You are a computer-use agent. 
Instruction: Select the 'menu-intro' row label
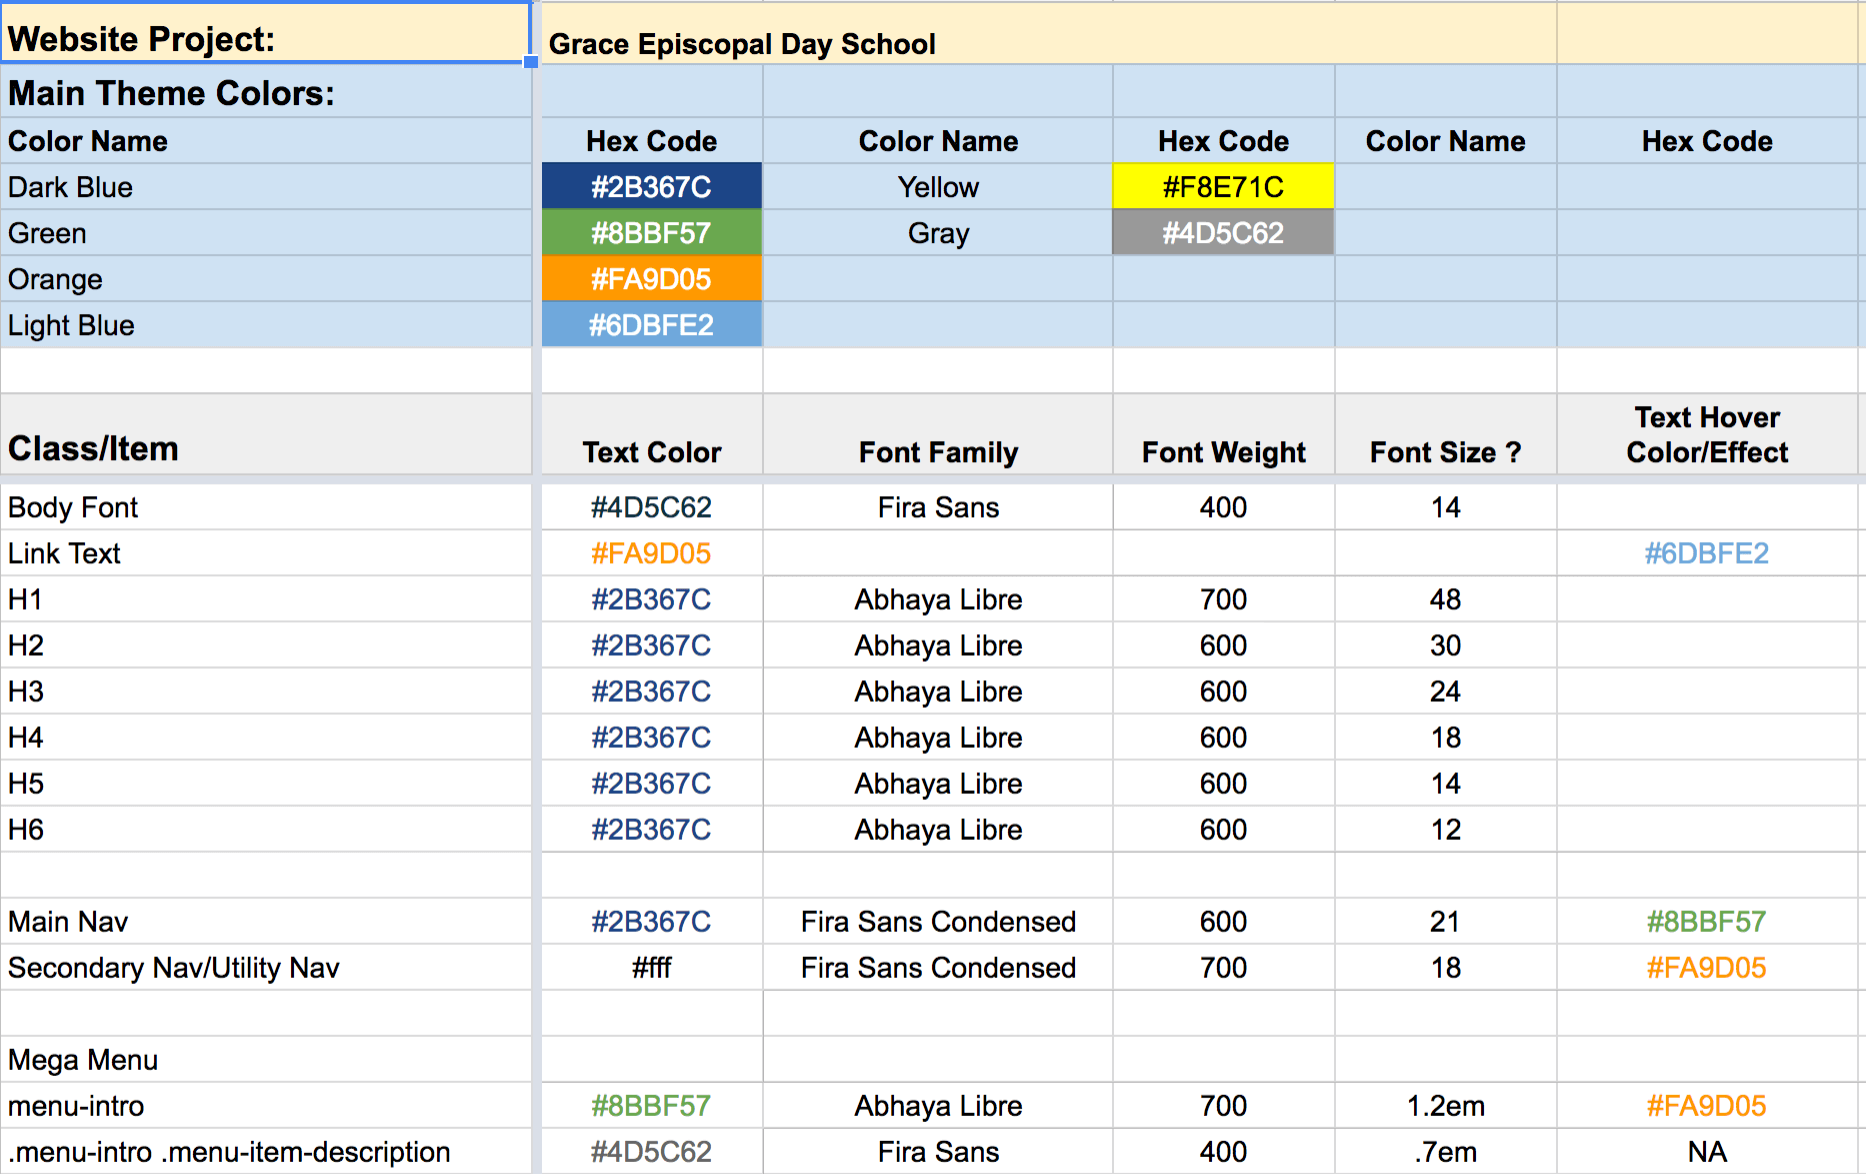pyautogui.click(x=266, y=1105)
